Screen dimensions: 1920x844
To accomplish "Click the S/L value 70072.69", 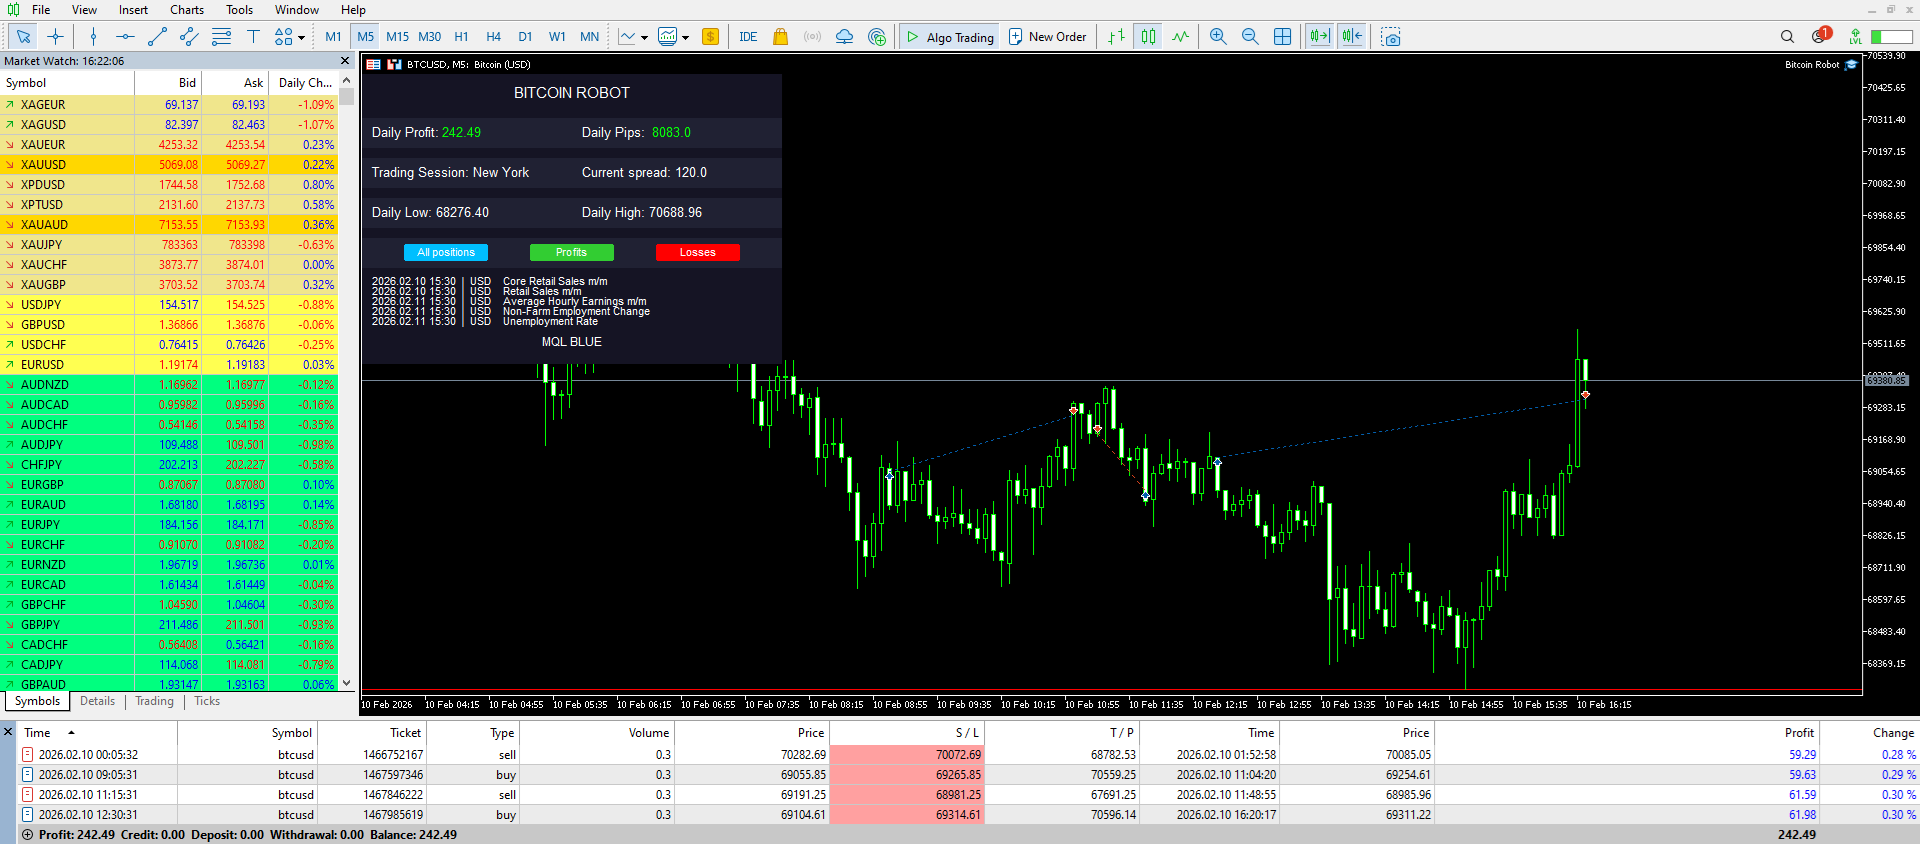I will pos(958,755).
